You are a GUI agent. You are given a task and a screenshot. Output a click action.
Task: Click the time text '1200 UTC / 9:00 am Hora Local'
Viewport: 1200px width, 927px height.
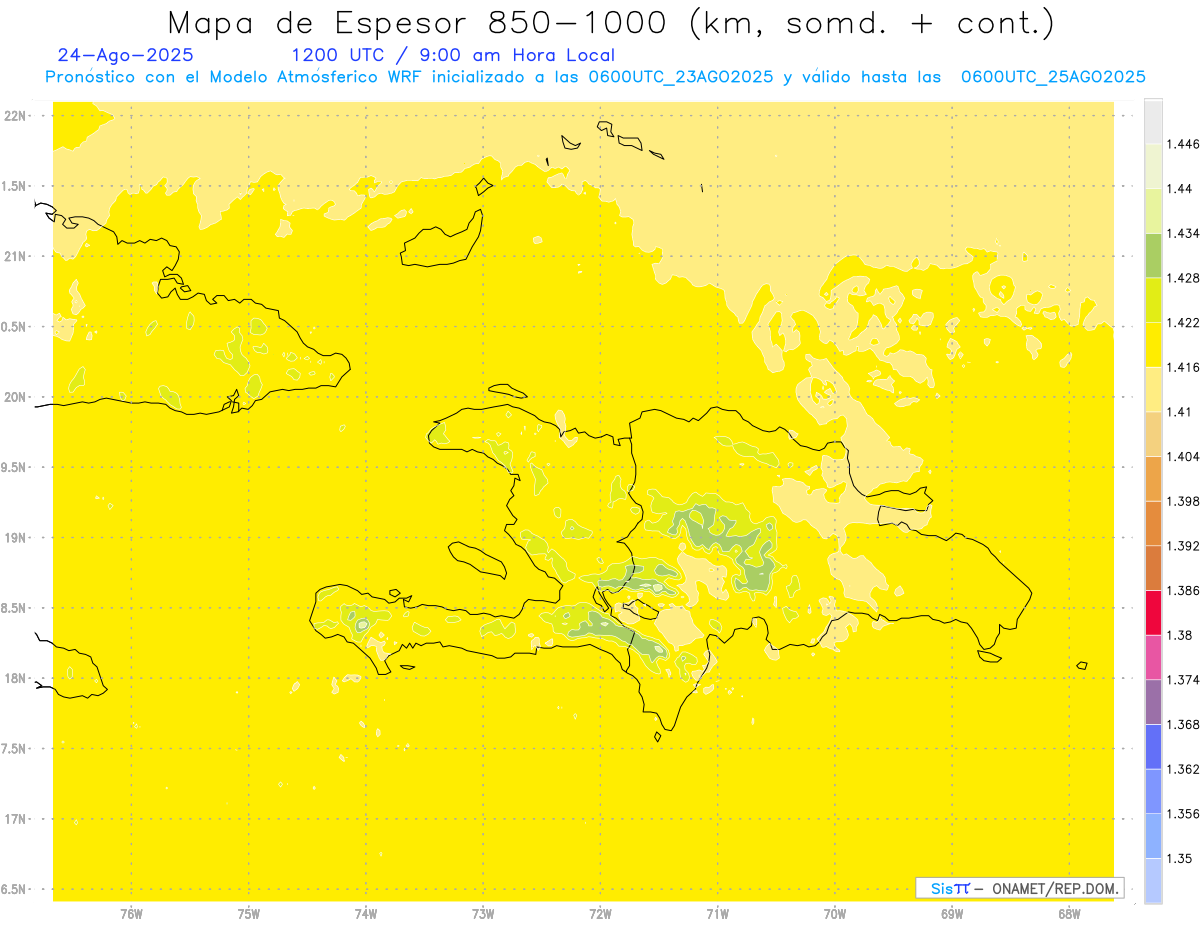pos(453,56)
